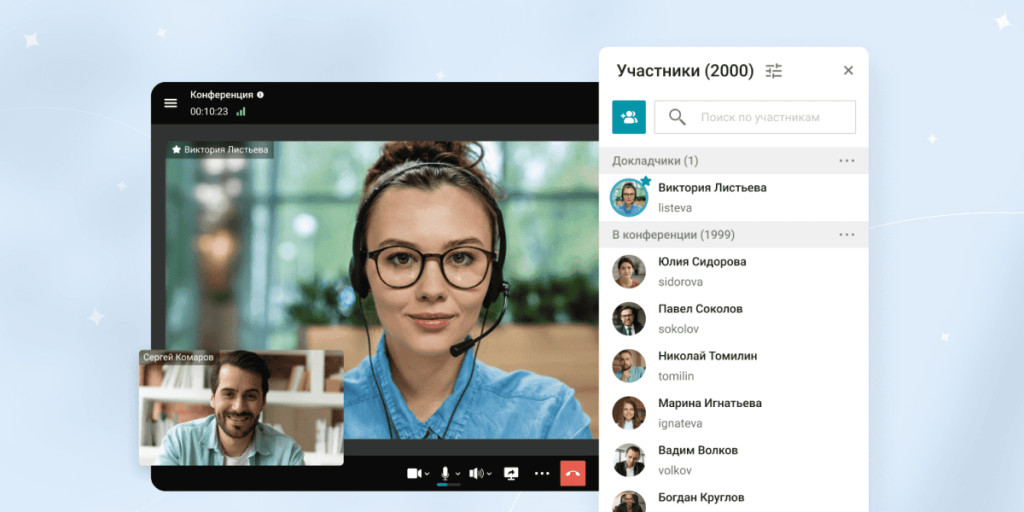The height and width of the screenshot is (512, 1024).
Task: Click the teal add participants button
Action: (x=629, y=117)
